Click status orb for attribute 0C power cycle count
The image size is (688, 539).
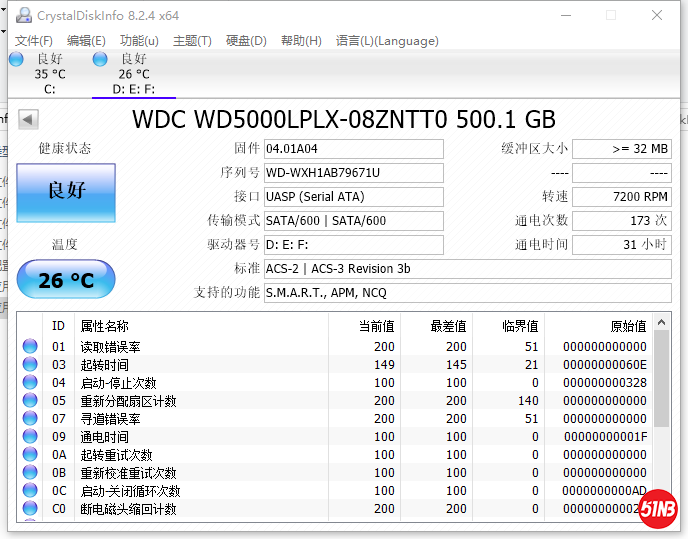[30, 491]
